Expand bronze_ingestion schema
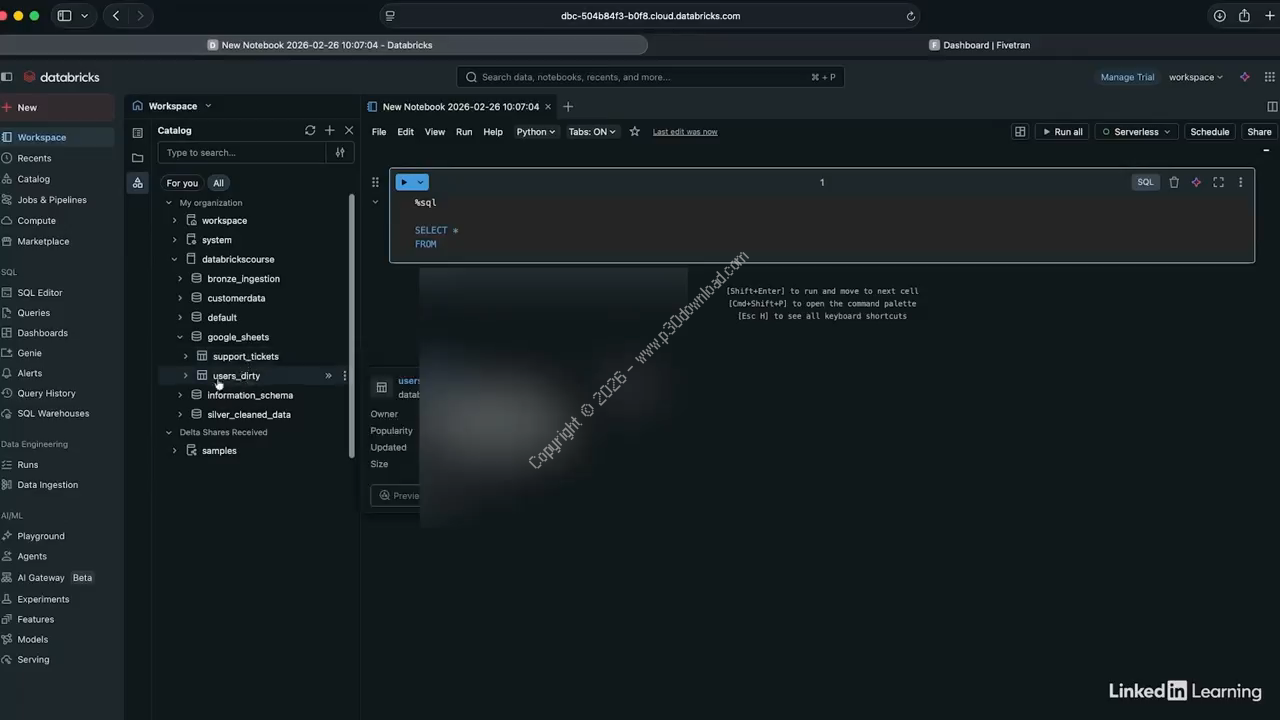1280x720 pixels. coord(180,279)
